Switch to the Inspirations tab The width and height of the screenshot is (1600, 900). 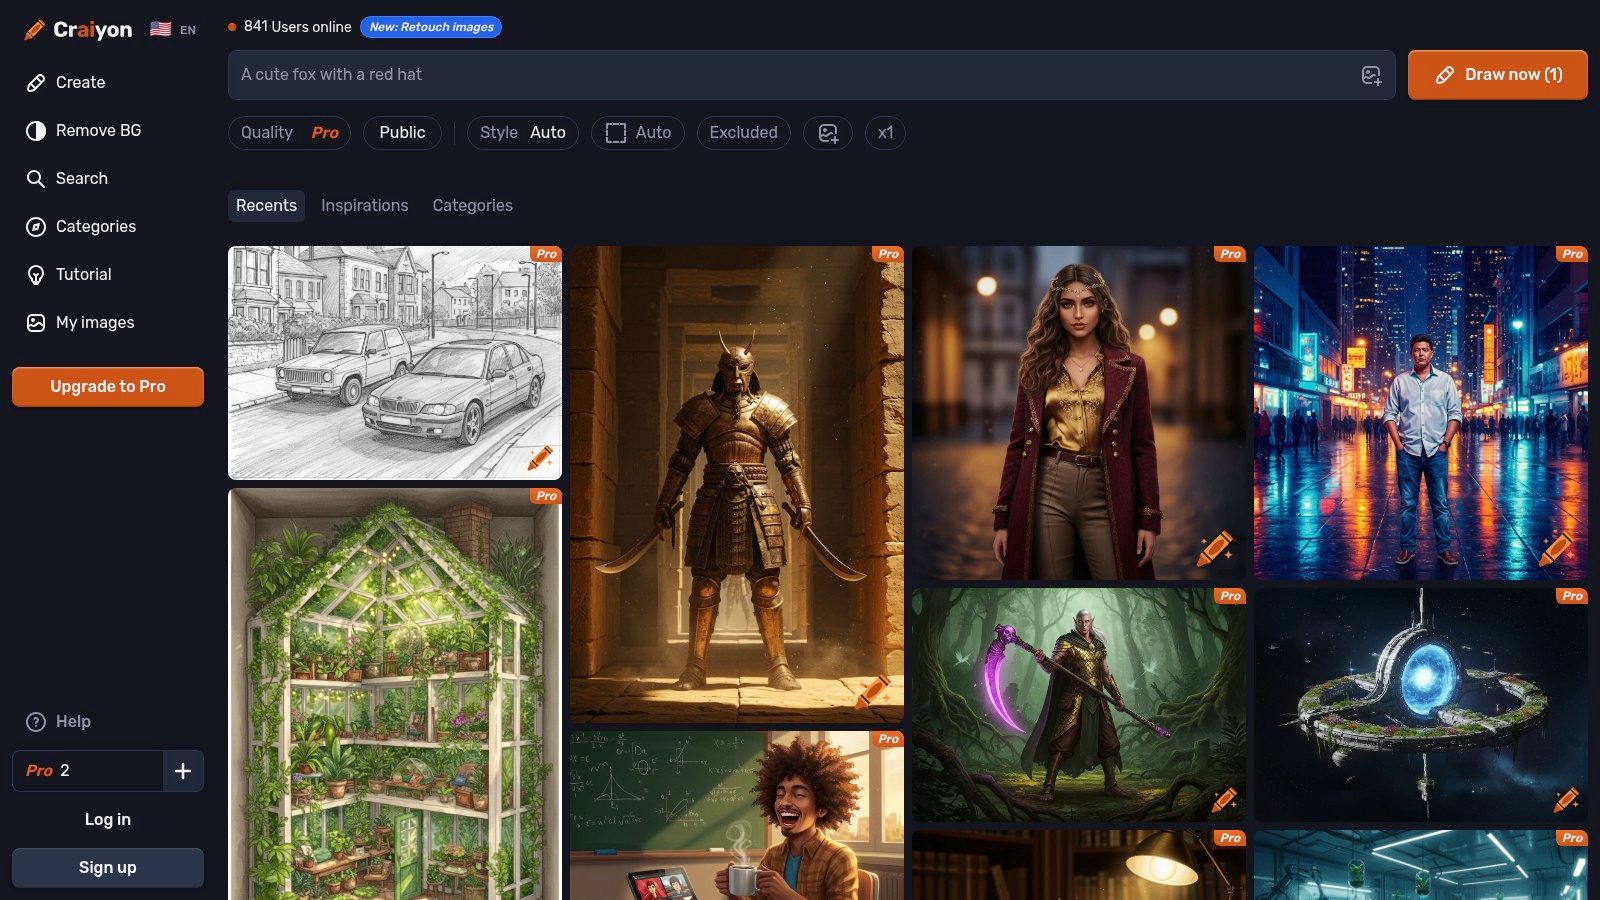[x=364, y=206]
